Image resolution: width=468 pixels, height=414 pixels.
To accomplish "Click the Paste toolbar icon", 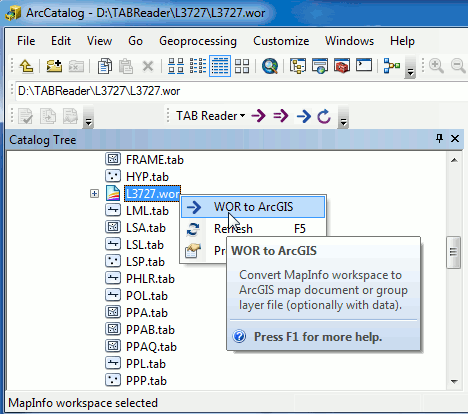I will point(126,66).
